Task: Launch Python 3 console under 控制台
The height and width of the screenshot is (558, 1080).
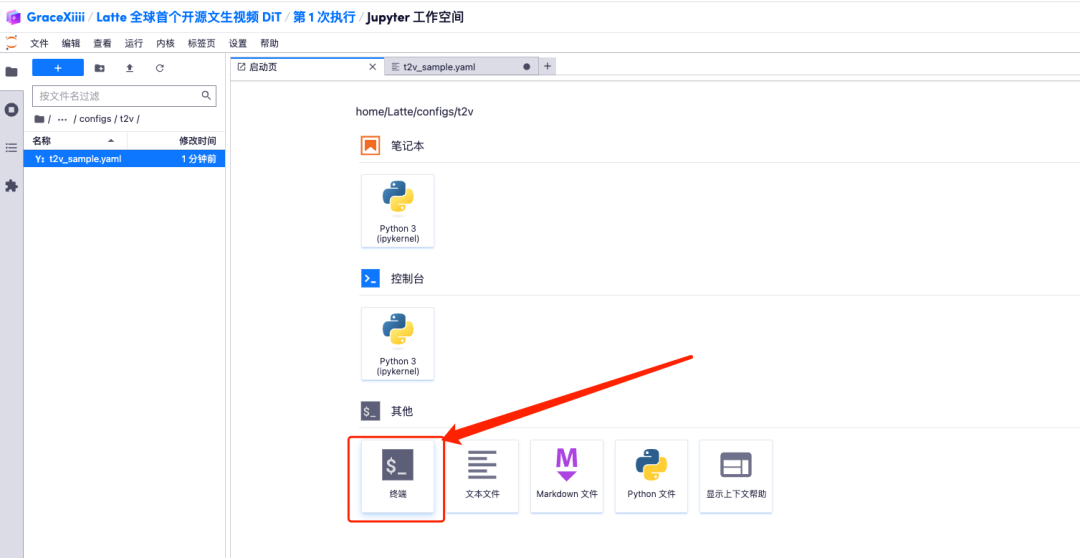Action: point(397,344)
